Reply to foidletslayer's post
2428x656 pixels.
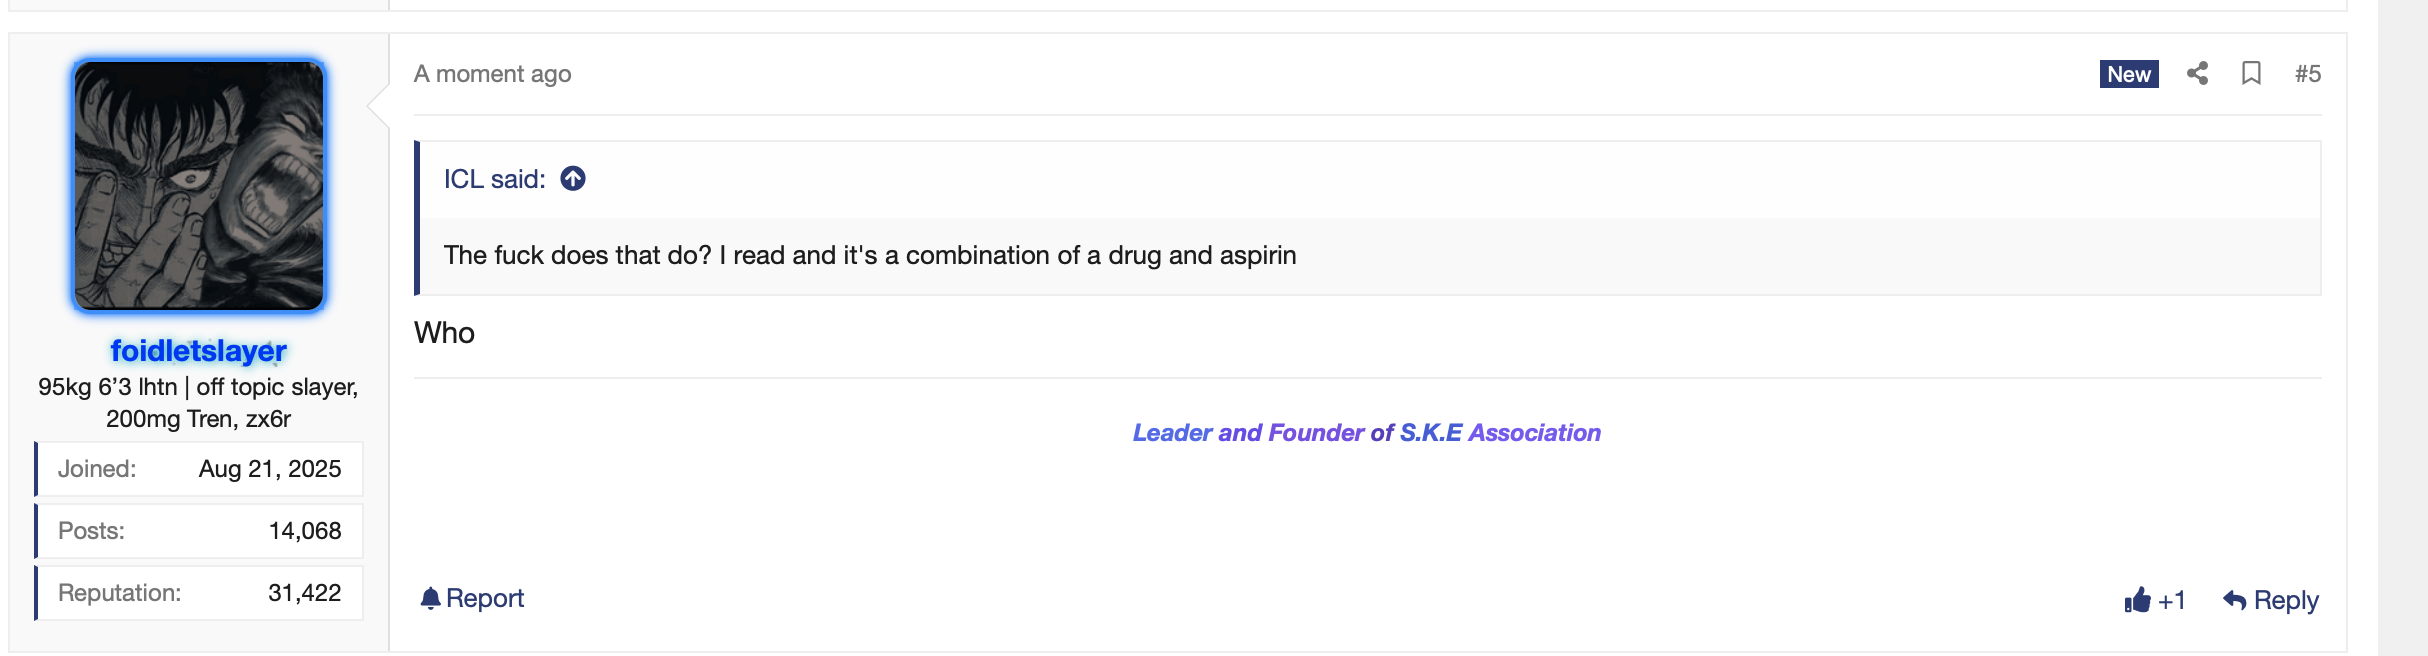coord(2271,600)
